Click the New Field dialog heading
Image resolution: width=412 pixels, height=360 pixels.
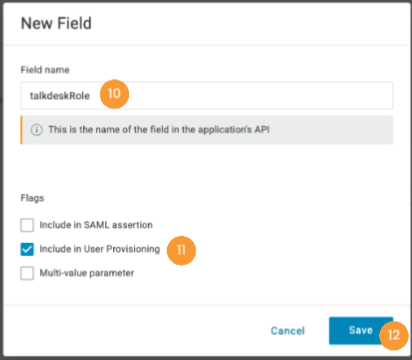pyautogui.click(x=56, y=23)
